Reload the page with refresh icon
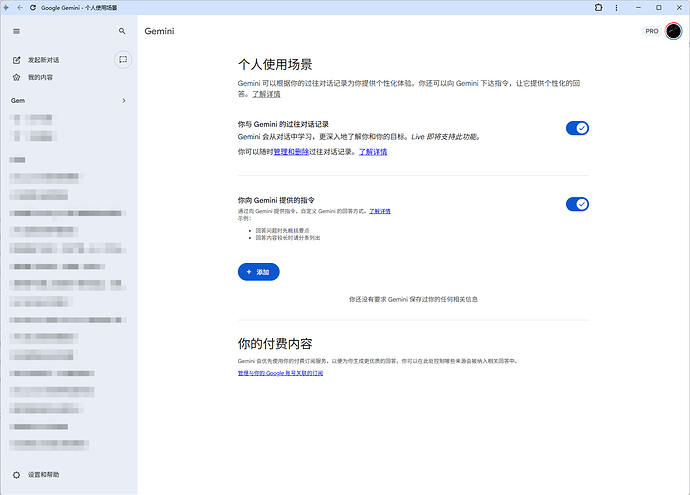The height and width of the screenshot is (495, 690). [33, 7]
